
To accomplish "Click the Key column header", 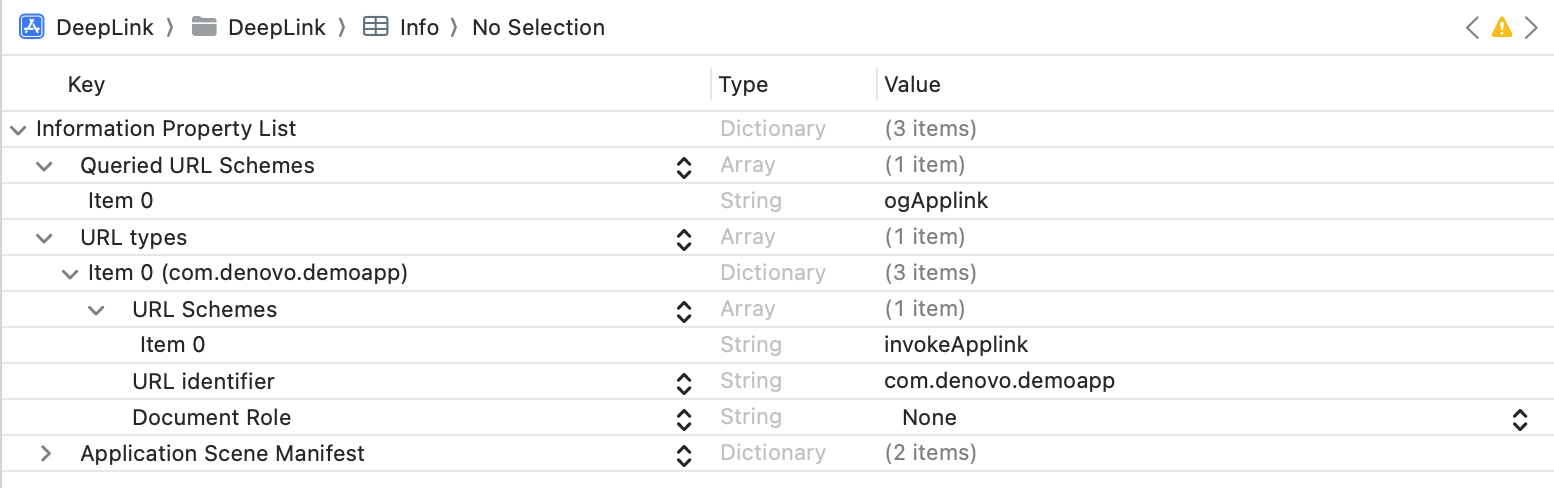I will pyautogui.click(x=86, y=84).
